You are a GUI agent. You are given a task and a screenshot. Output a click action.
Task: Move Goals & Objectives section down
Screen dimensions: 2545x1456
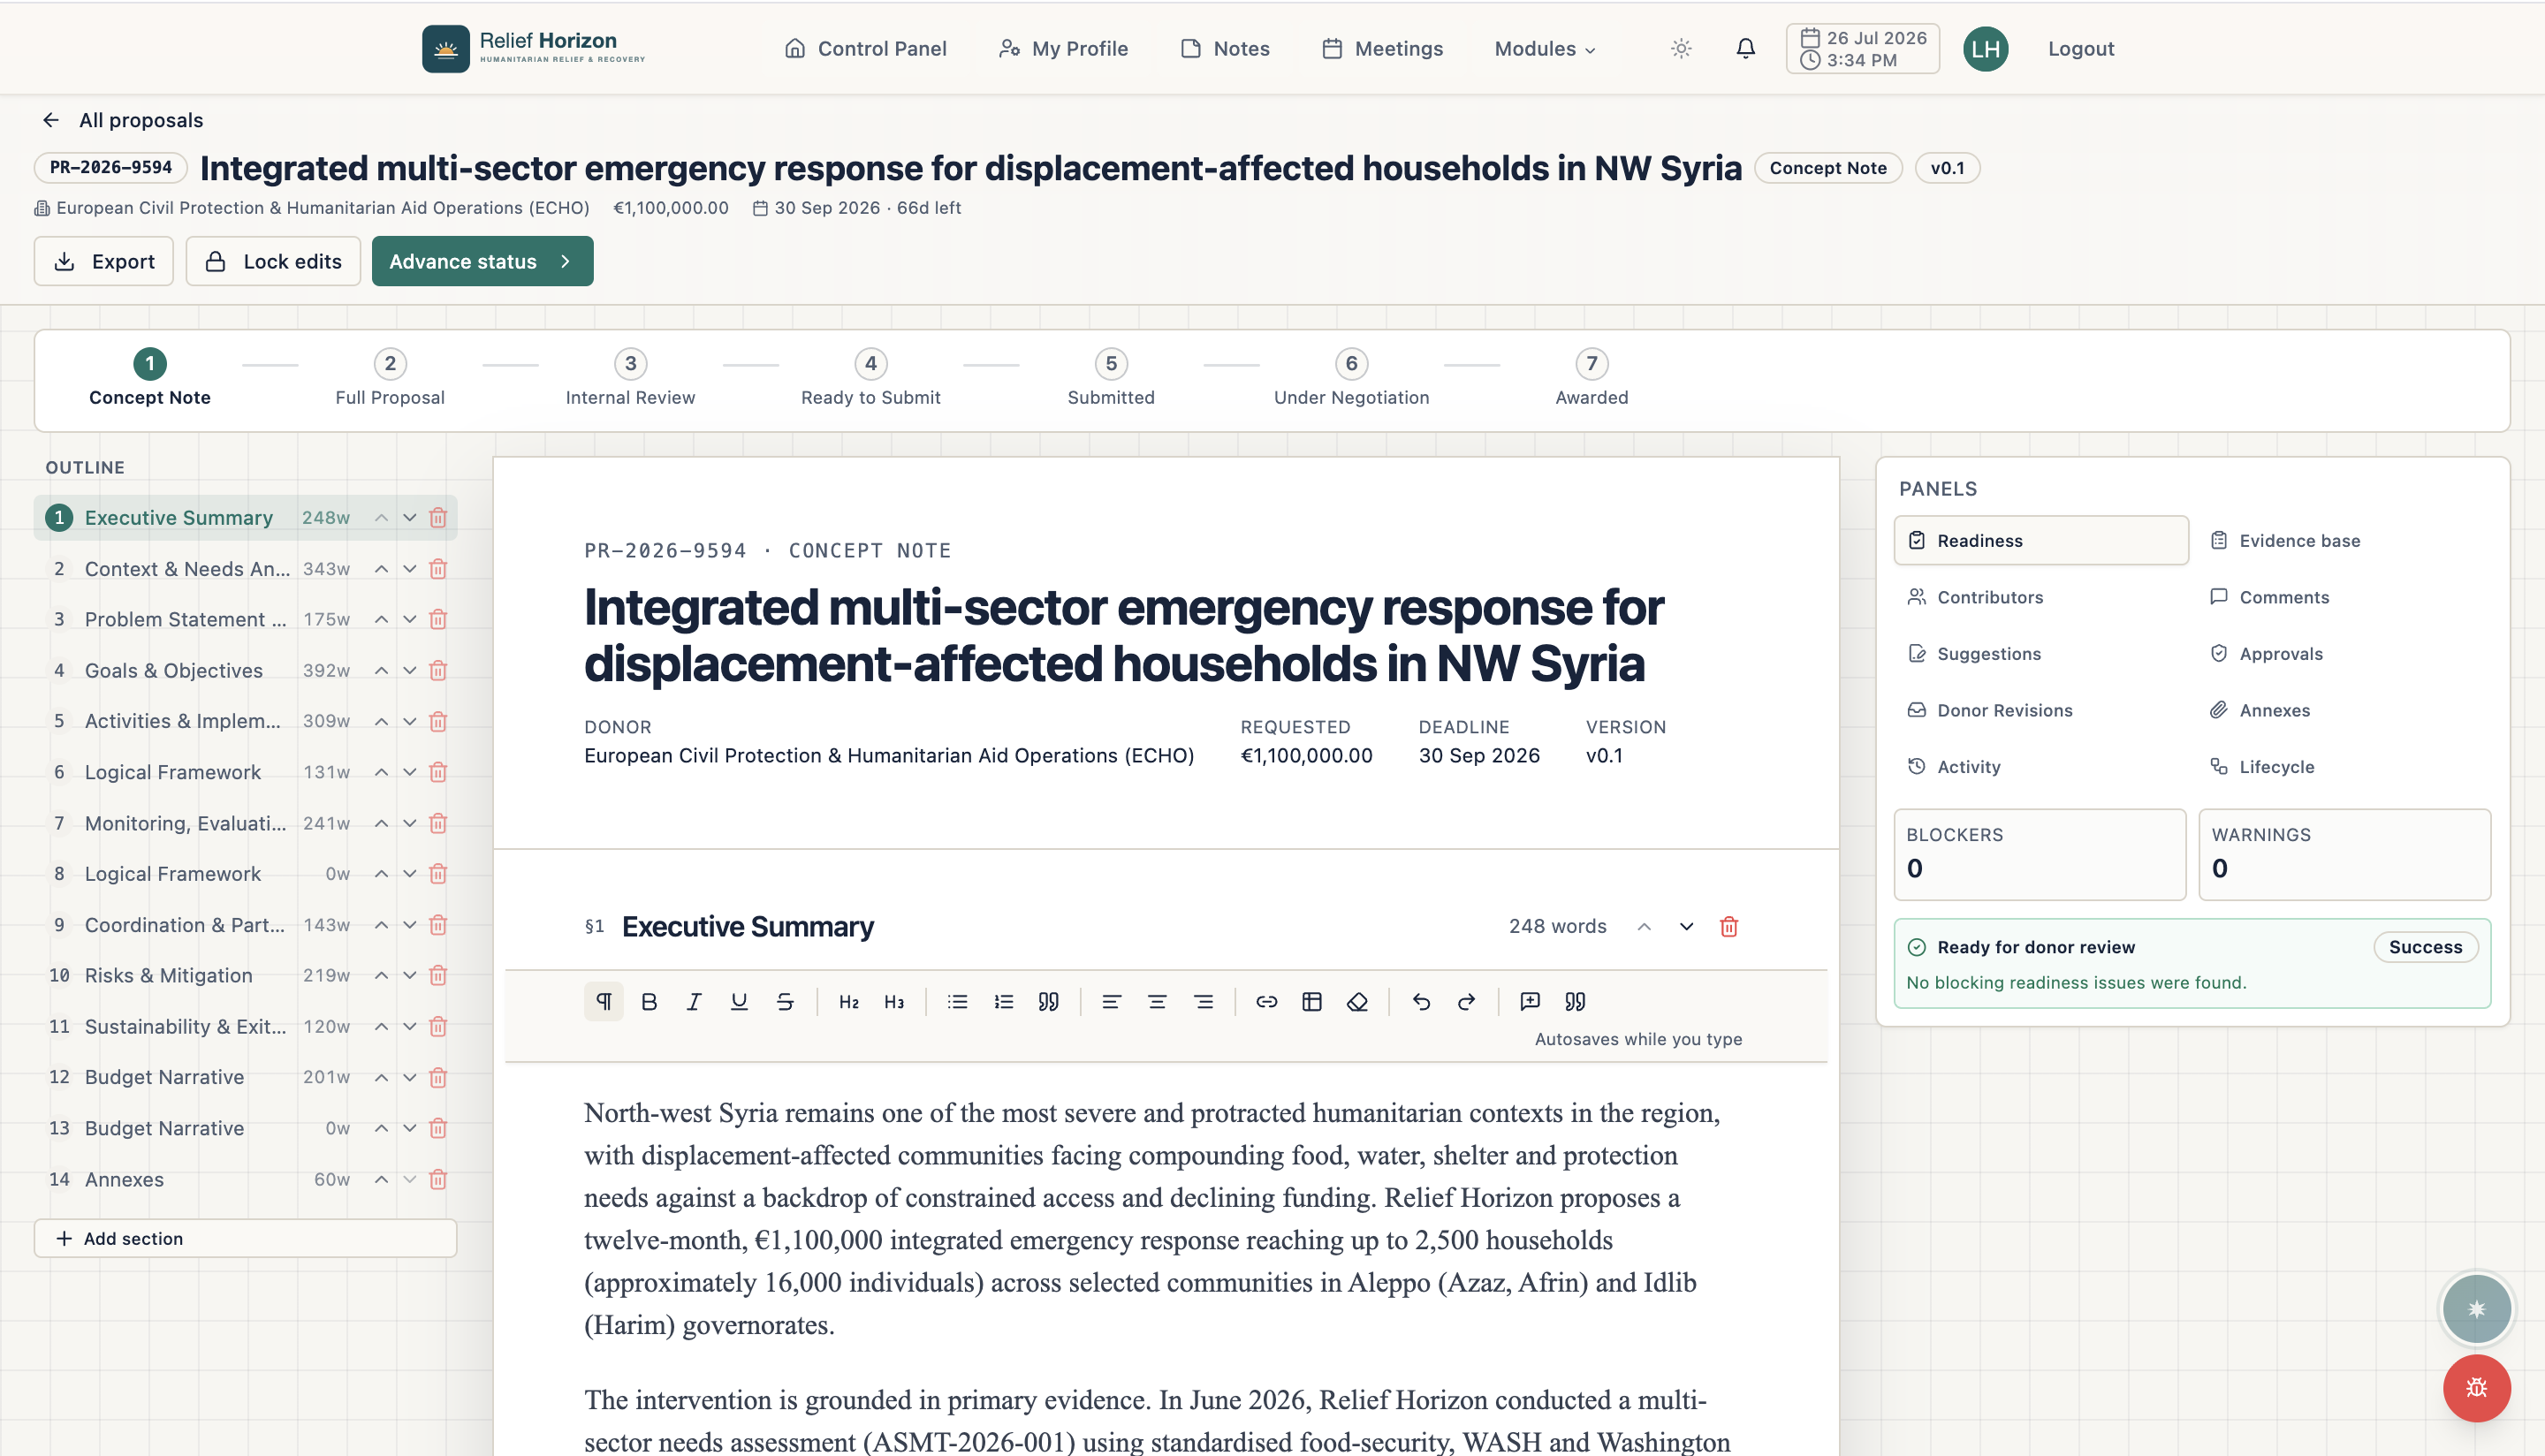pyautogui.click(x=410, y=670)
